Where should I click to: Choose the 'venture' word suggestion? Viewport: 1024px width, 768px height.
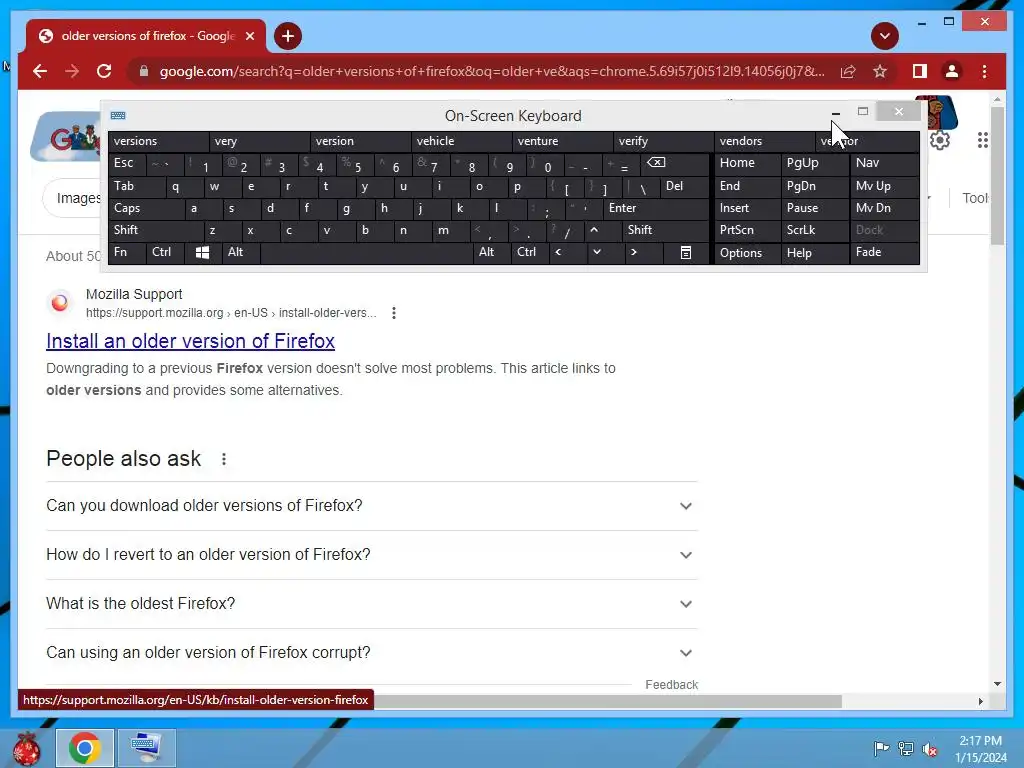tap(562, 141)
